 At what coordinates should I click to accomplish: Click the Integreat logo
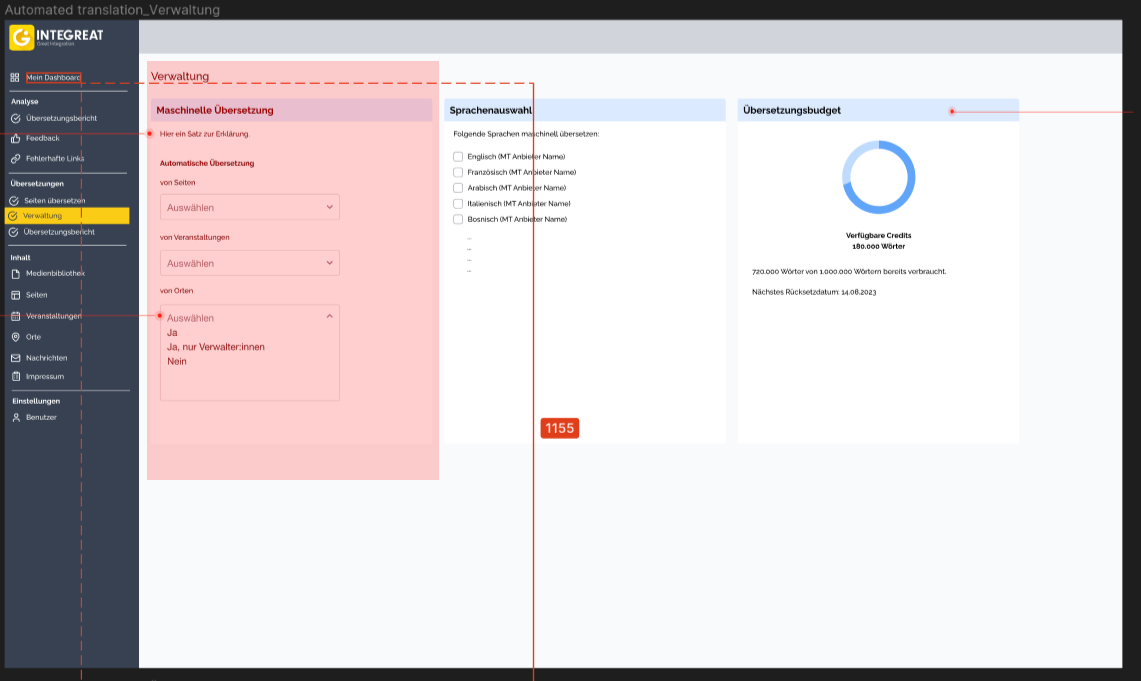[57, 37]
